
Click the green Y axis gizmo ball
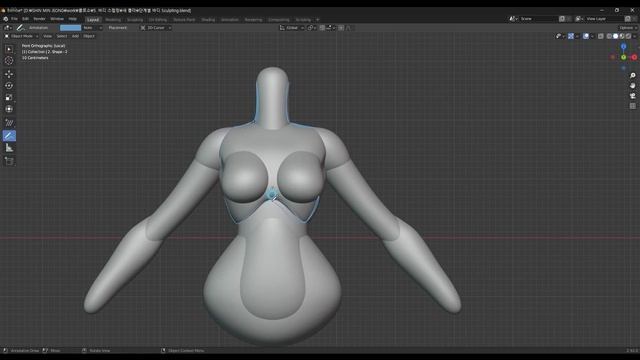click(623, 58)
